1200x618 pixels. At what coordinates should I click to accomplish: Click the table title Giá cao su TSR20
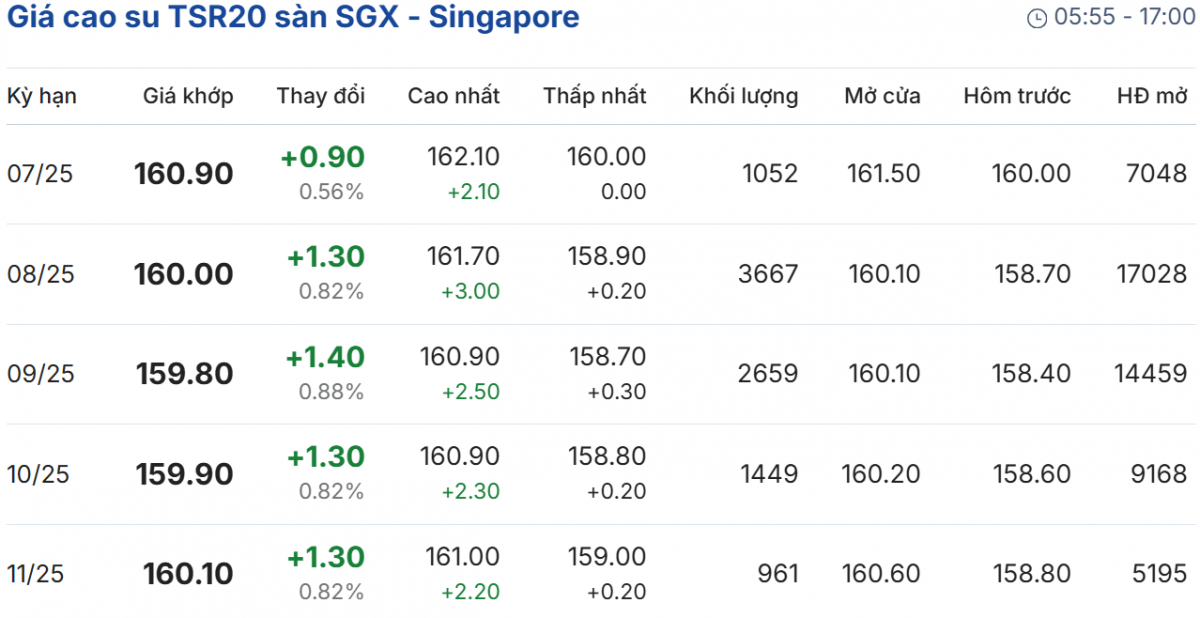tap(293, 17)
